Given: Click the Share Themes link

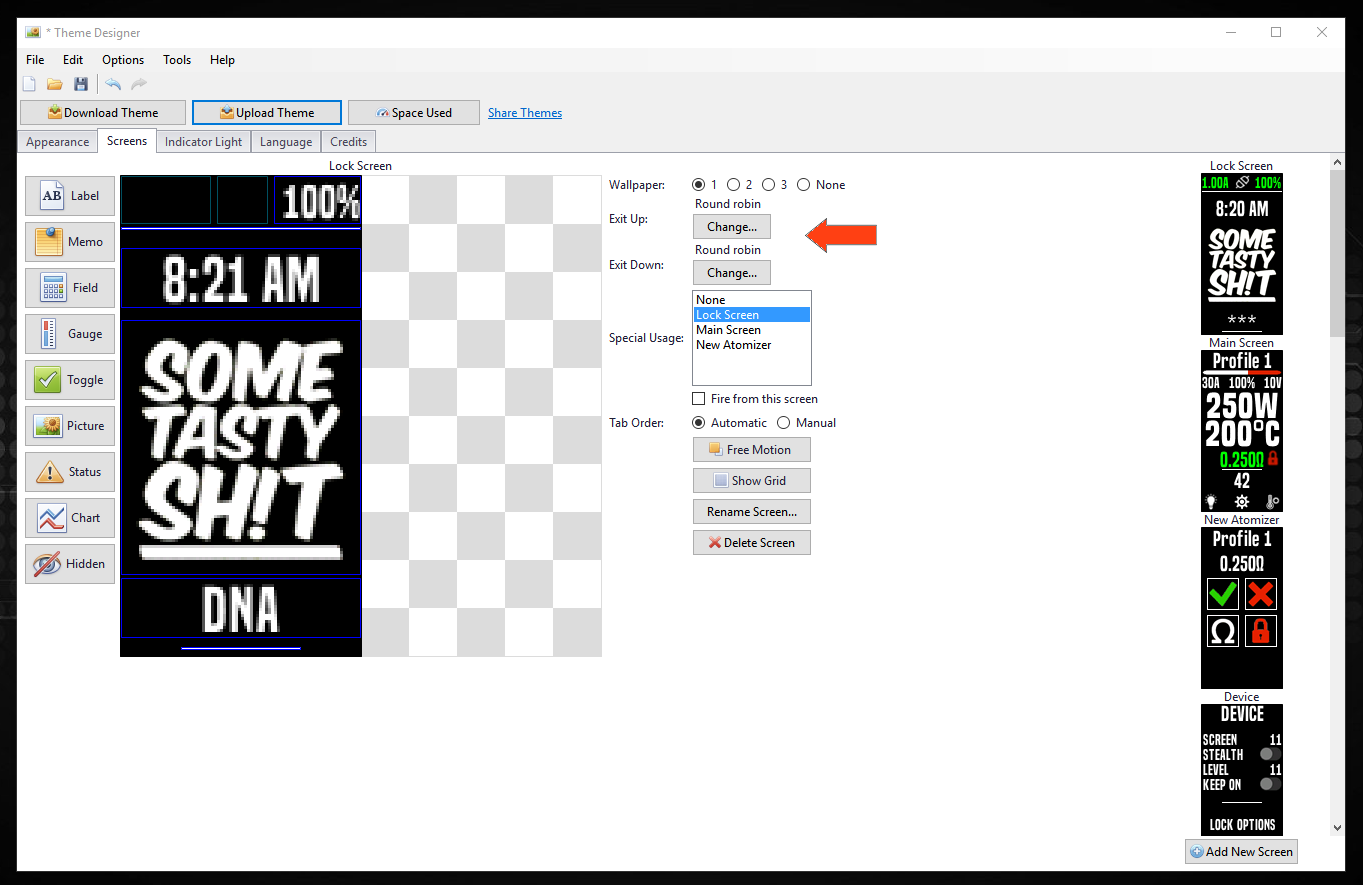Looking at the screenshot, I should 525,113.
